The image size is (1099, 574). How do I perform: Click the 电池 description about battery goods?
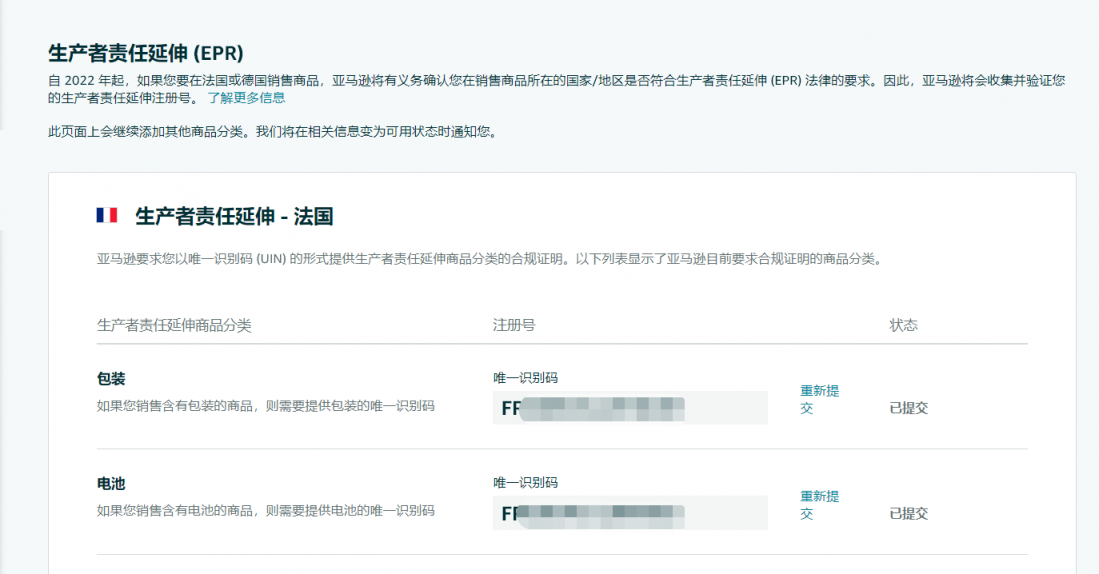pyautogui.click(x=265, y=511)
